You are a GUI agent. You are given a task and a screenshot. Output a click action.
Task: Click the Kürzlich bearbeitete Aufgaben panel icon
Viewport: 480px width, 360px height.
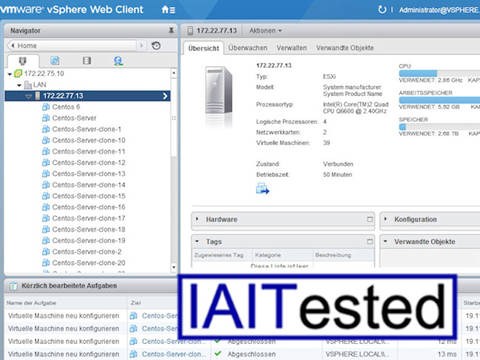point(13,286)
